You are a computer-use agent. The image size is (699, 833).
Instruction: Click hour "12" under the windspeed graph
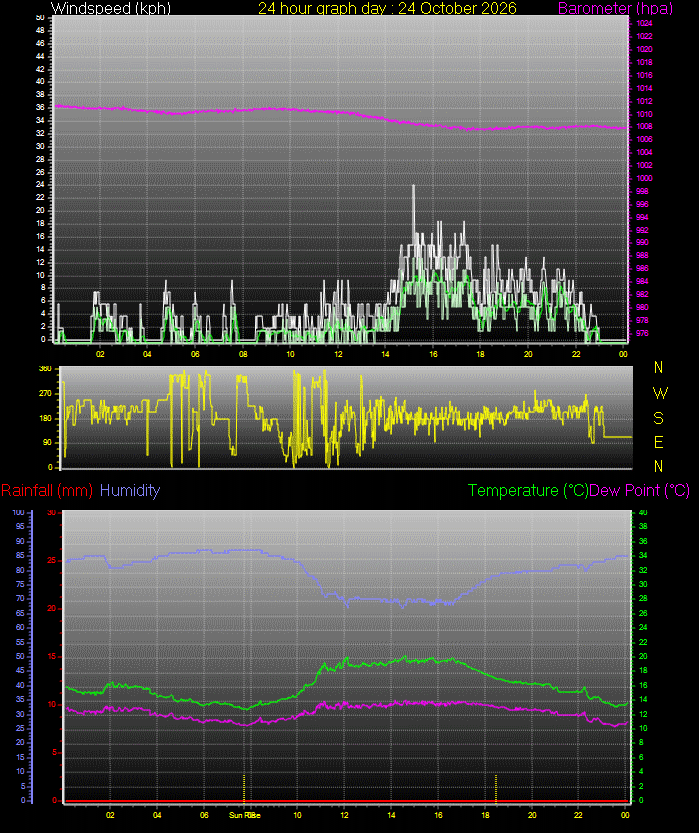click(x=338, y=354)
